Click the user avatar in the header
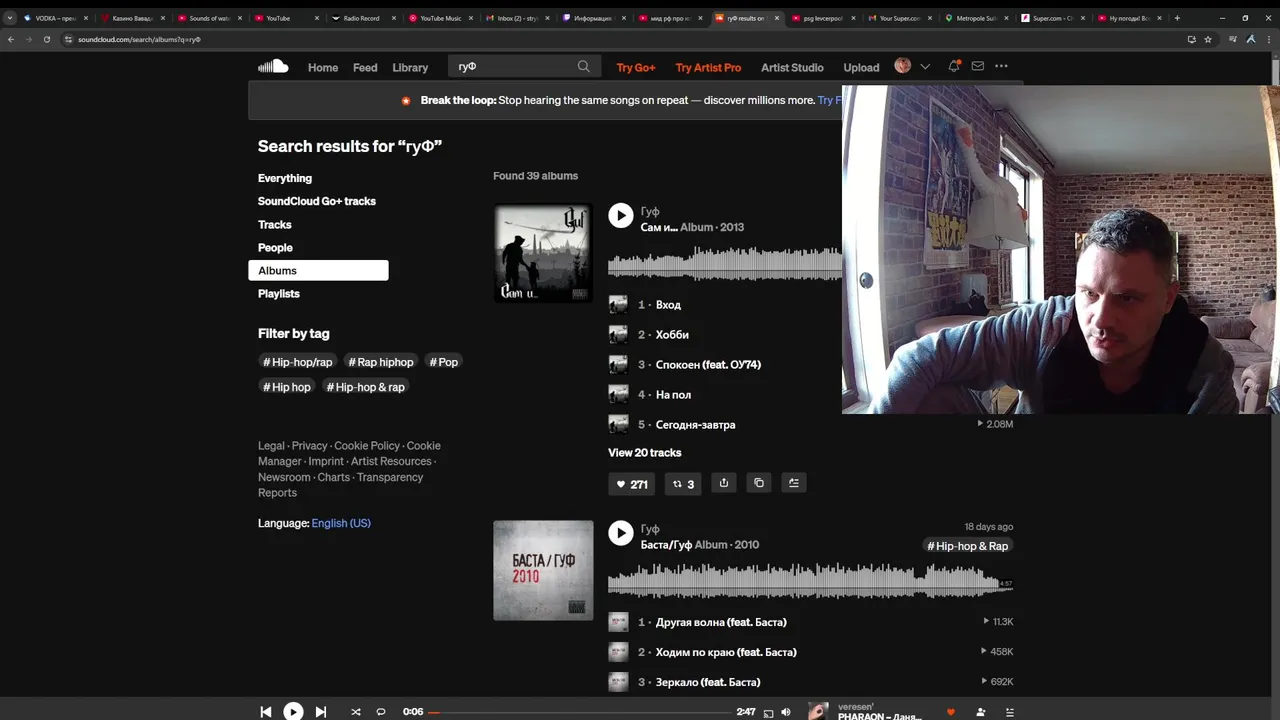1280x720 pixels. click(903, 66)
